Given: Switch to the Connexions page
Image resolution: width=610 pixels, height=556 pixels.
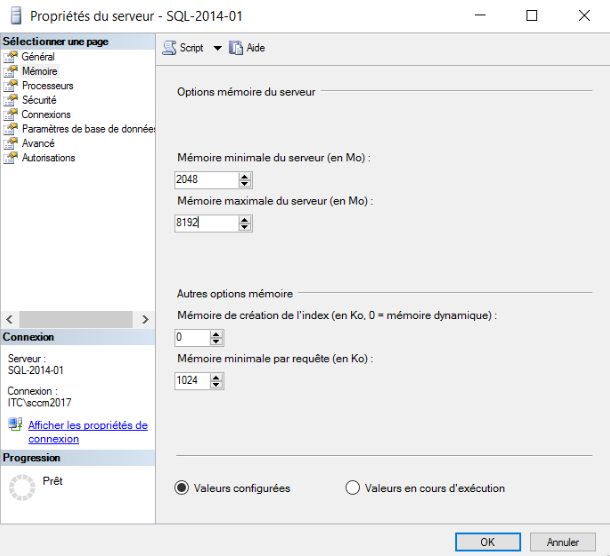Looking at the screenshot, I should click(x=46, y=114).
